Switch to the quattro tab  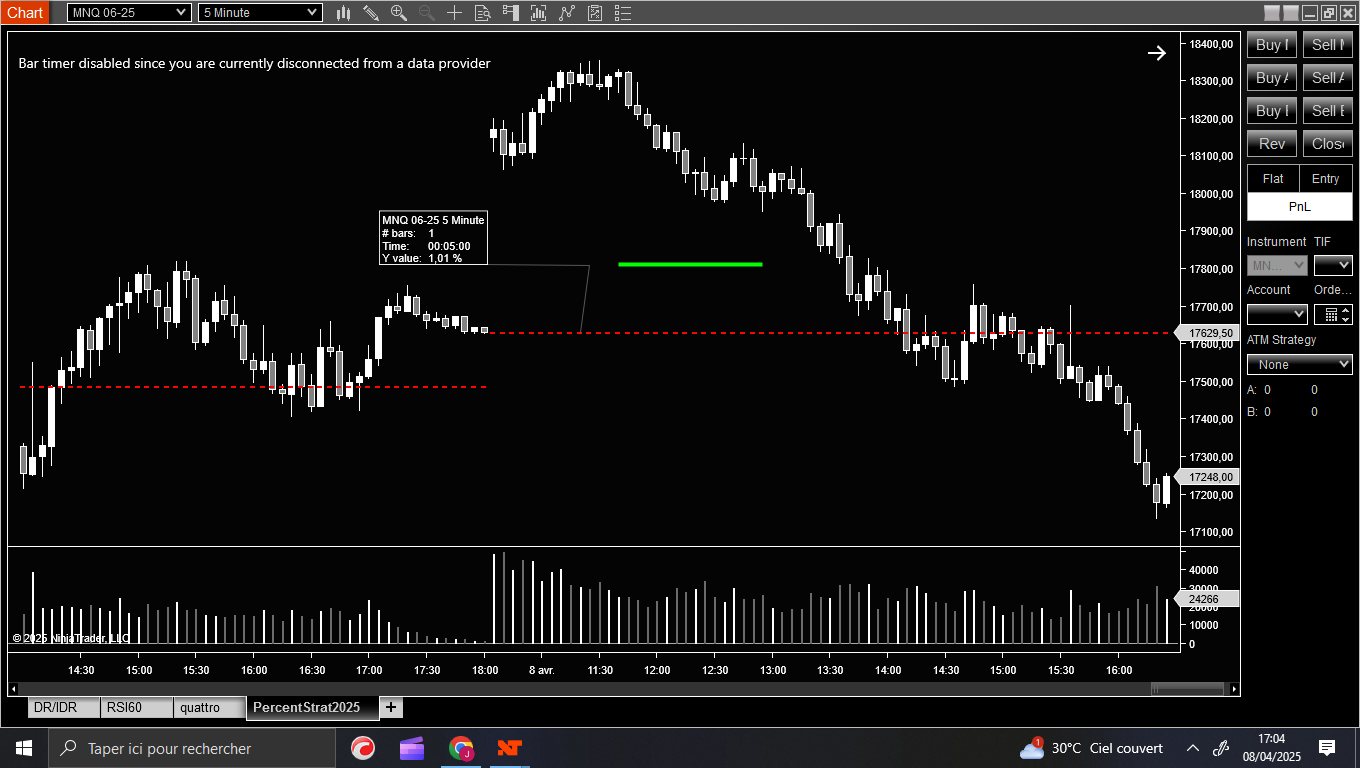coord(209,707)
